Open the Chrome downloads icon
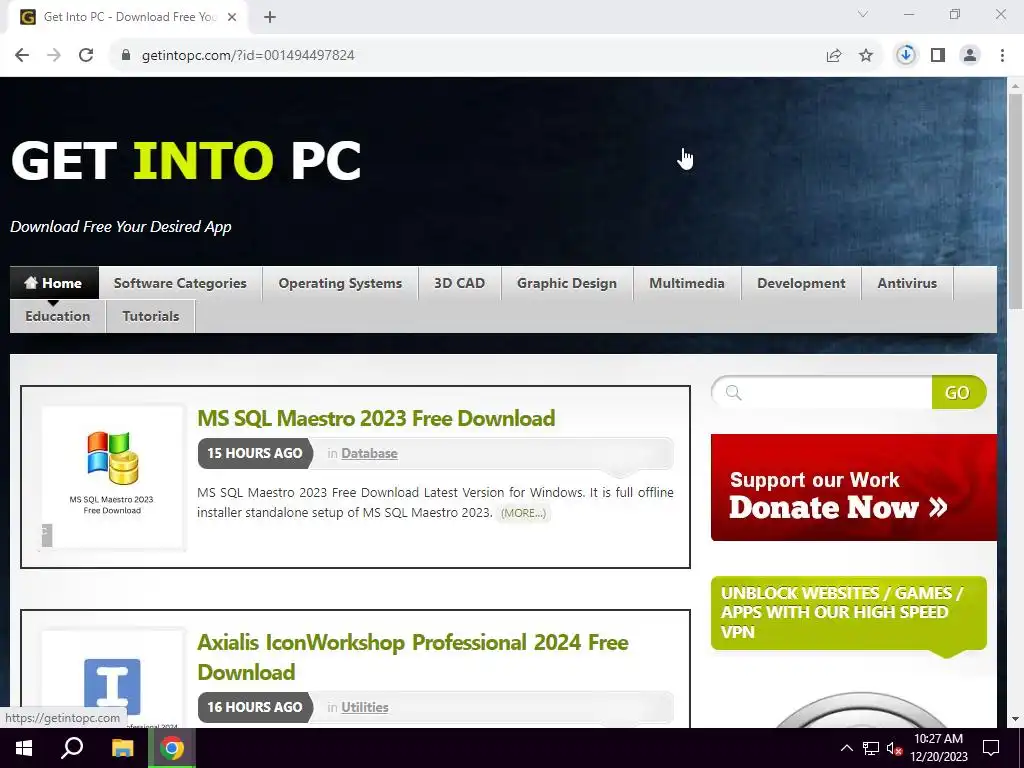The height and width of the screenshot is (768, 1024). click(906, 55)
